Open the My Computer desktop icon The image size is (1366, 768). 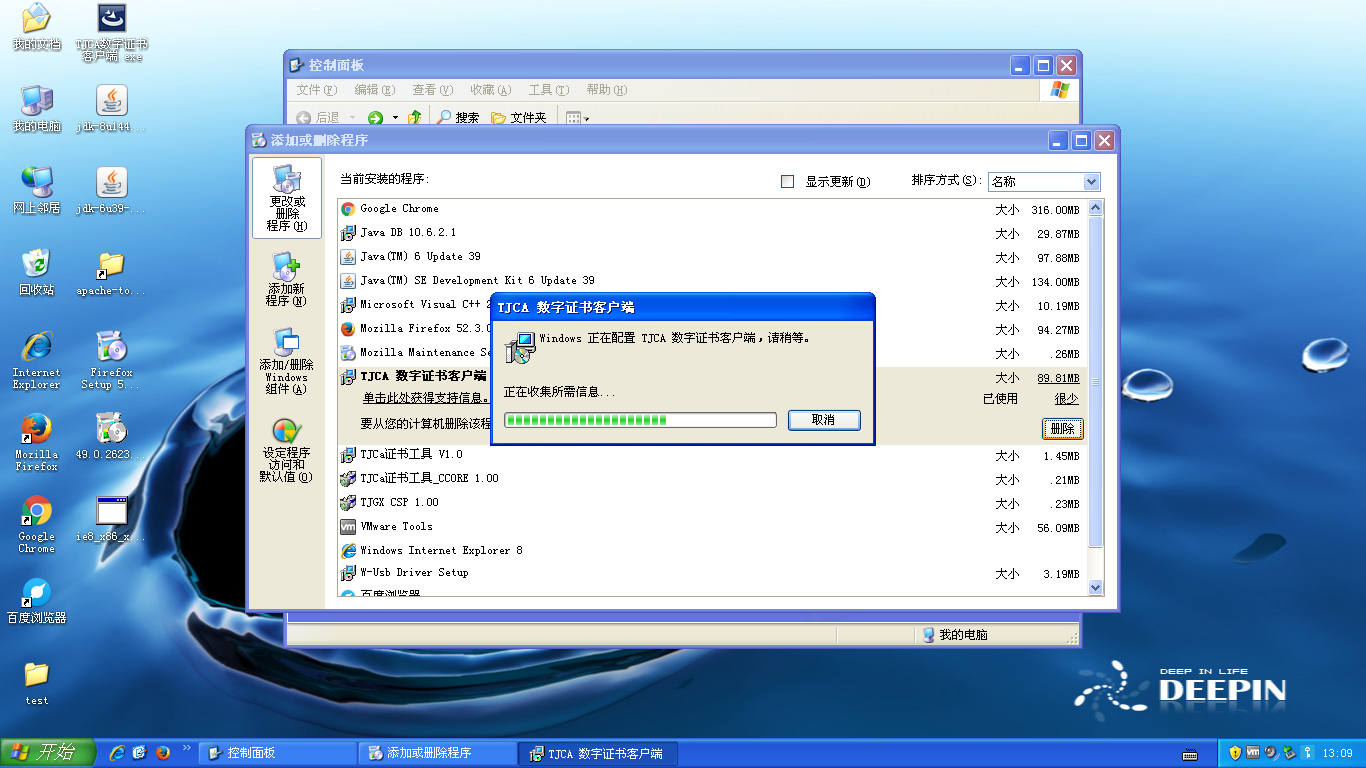36,109
